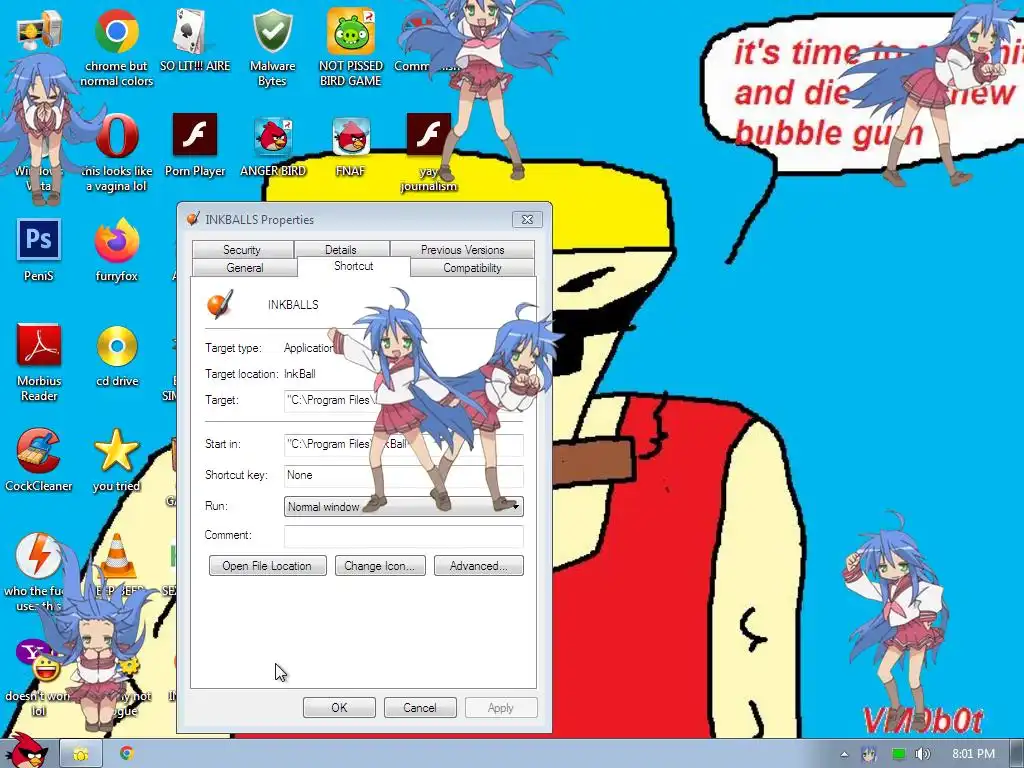Image resolution: width=1024 pixels, height=768 pixels.
Task: Open the Previous Versions tab
Action: point(462,249)
